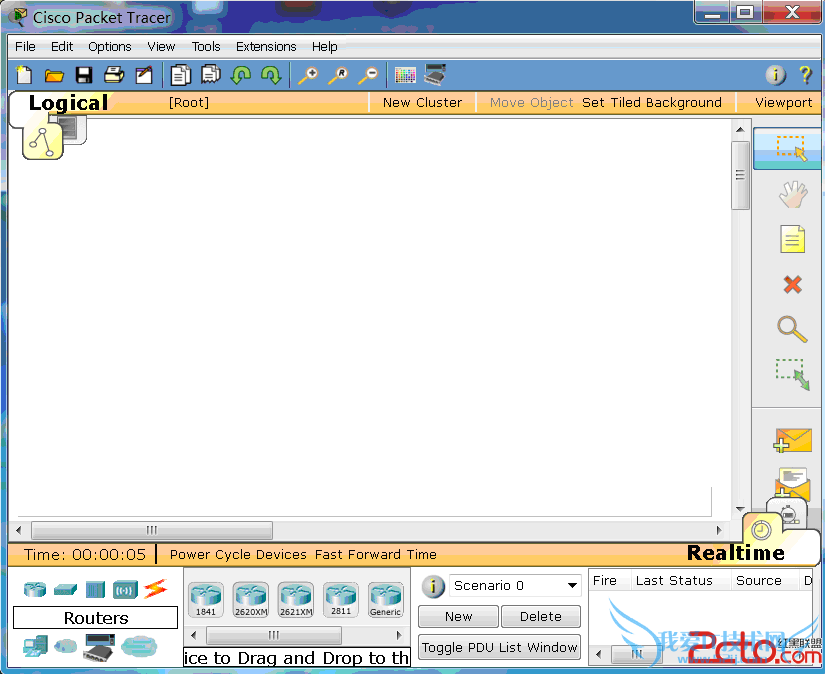Pick the Move Layout hand tool
This screenshot has height=674, width=825.
[793, 195]
